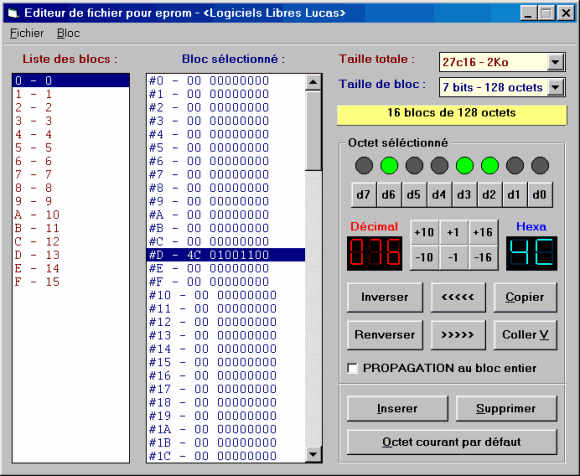Select block A - 10 in list

click(71, 215)
